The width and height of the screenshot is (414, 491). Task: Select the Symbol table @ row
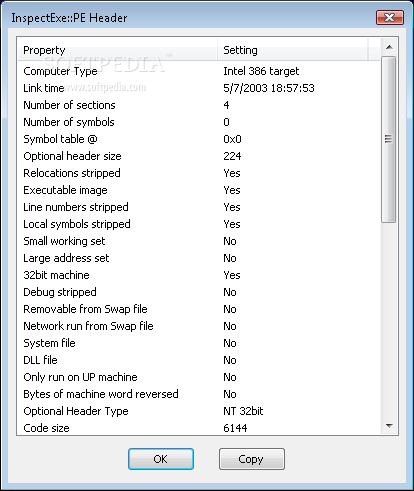(x=199, y=139)
